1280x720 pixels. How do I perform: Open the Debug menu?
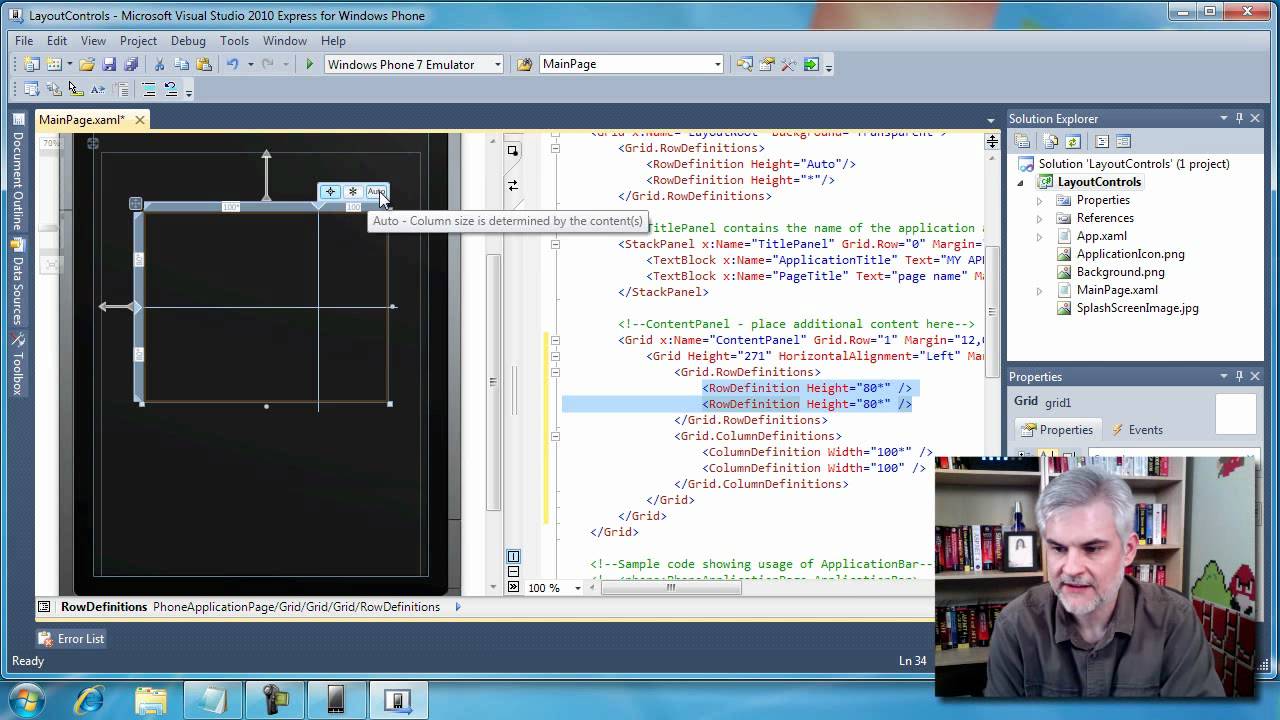[x=188, y=41]
